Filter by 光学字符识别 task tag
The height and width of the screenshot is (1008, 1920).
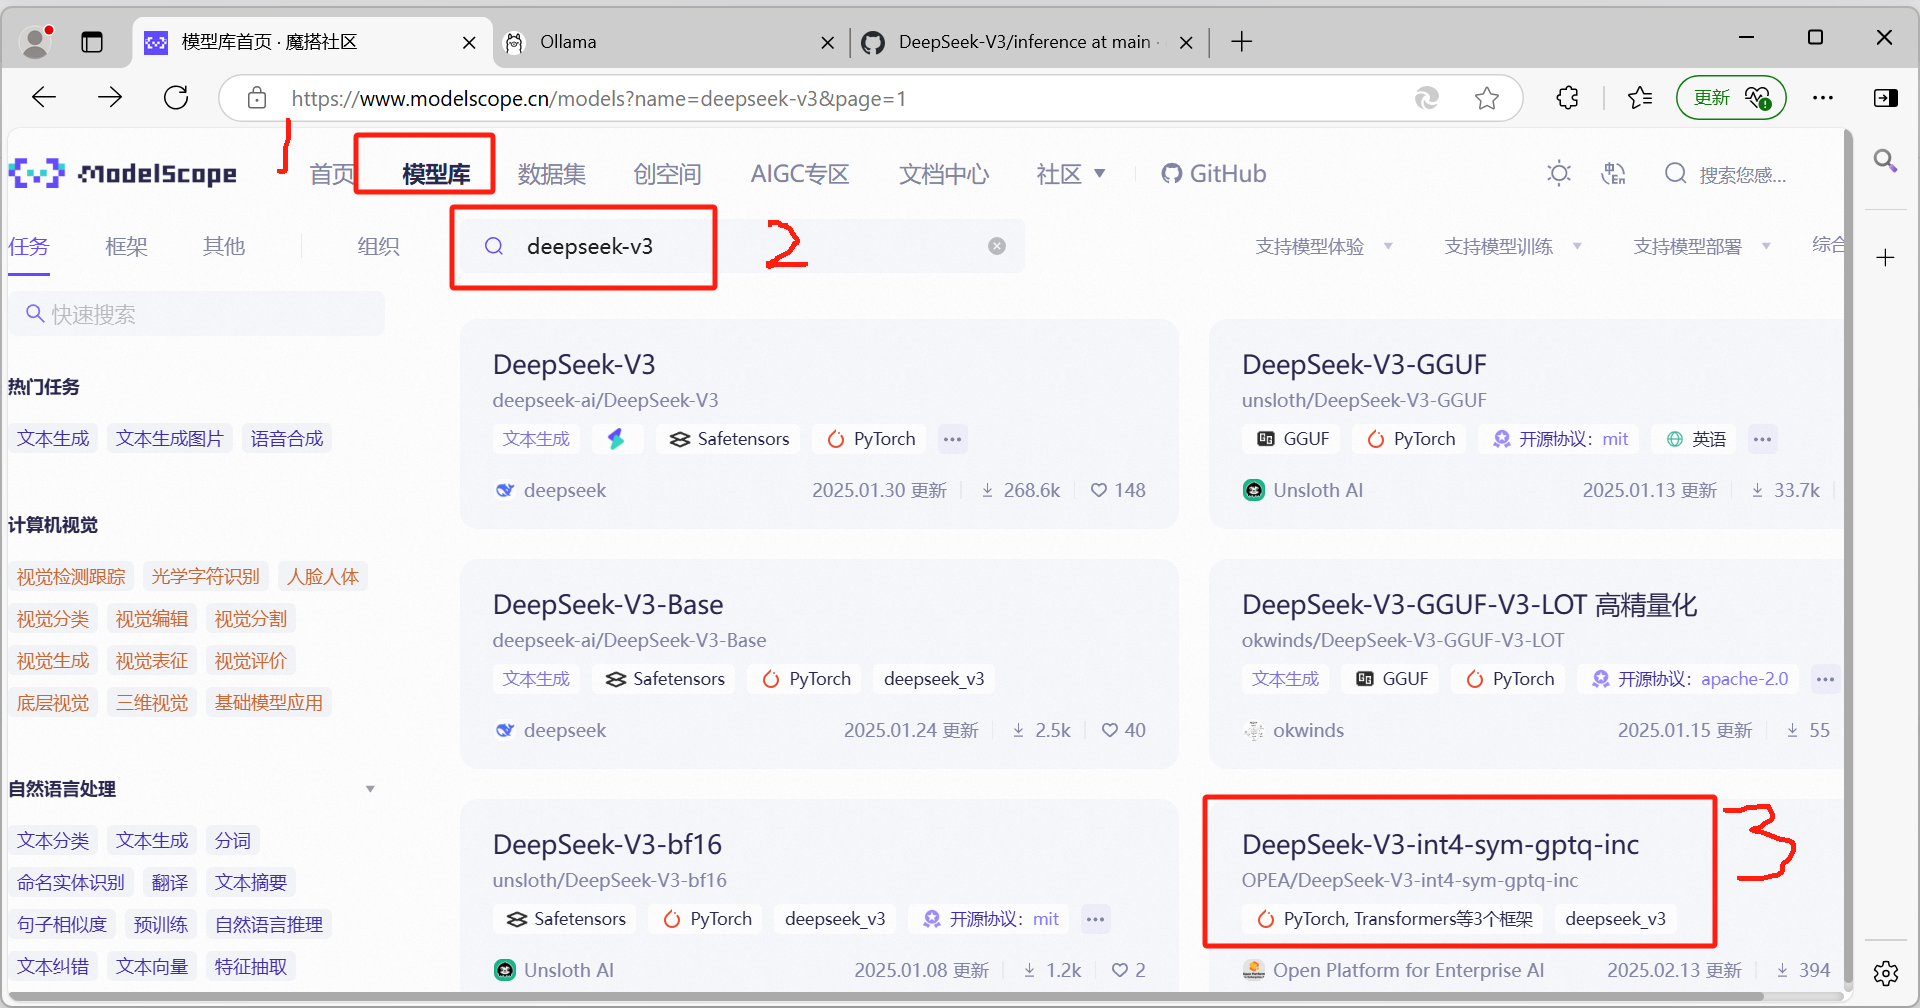(x=205, y=577)
